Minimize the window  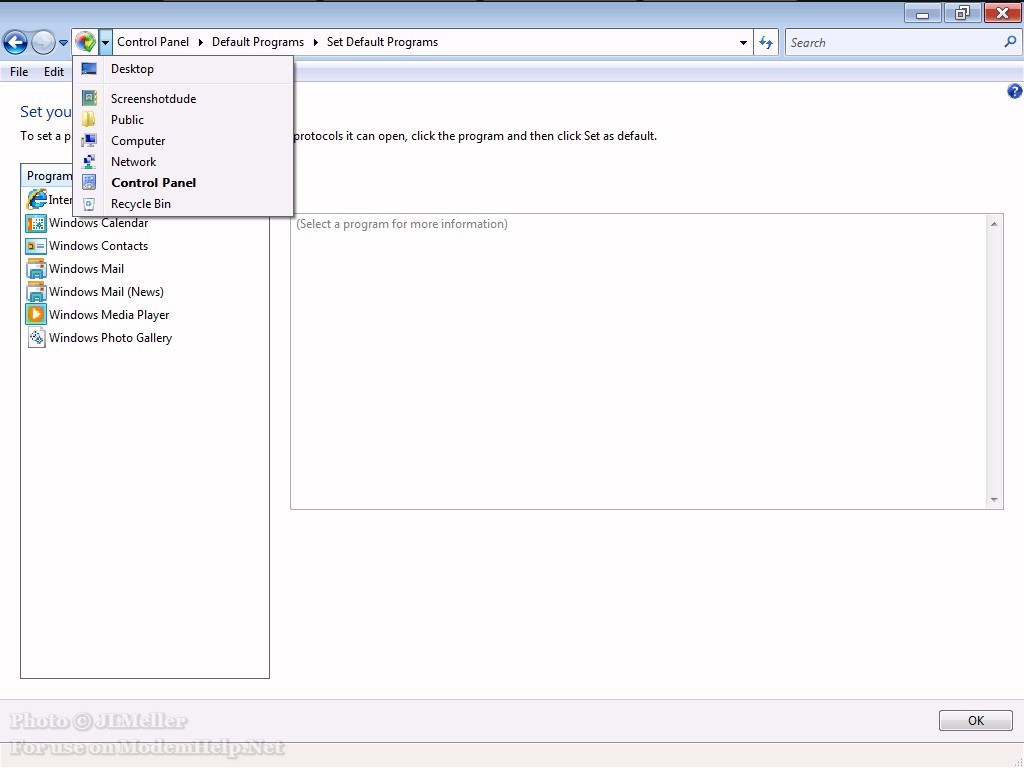click(922, 13)
